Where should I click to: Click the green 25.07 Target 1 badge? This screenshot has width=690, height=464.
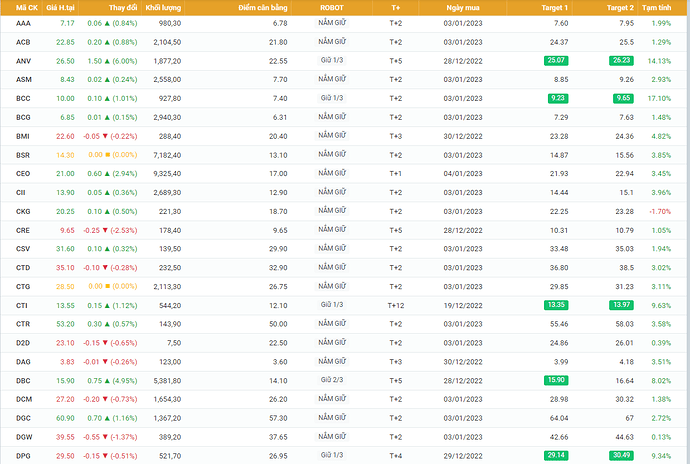click(x=552, y=60)
